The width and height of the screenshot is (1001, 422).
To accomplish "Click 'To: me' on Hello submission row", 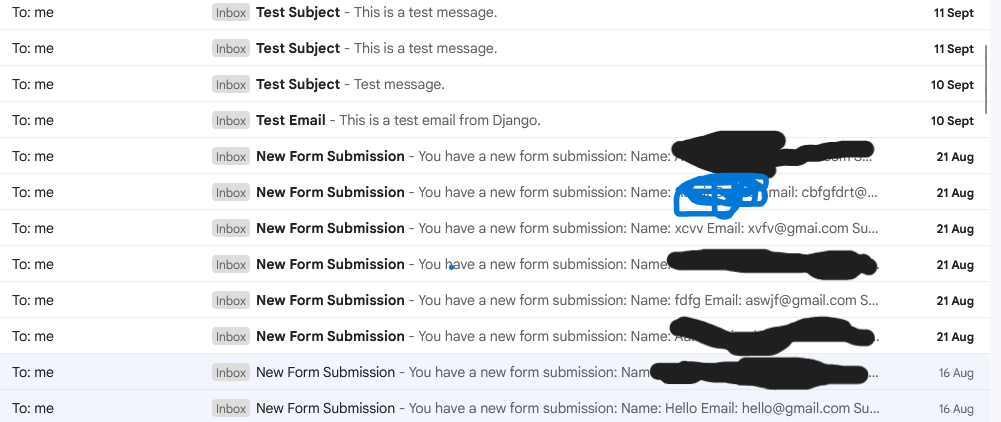I will pyautogui.click(x=33, y=408).
